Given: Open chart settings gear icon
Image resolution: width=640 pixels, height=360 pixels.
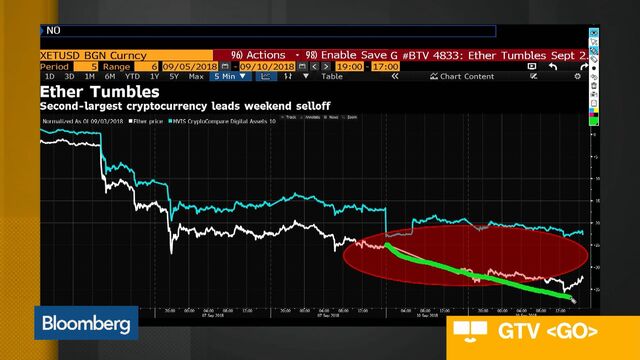Looking at the screenshot, I should coord(577,76).
